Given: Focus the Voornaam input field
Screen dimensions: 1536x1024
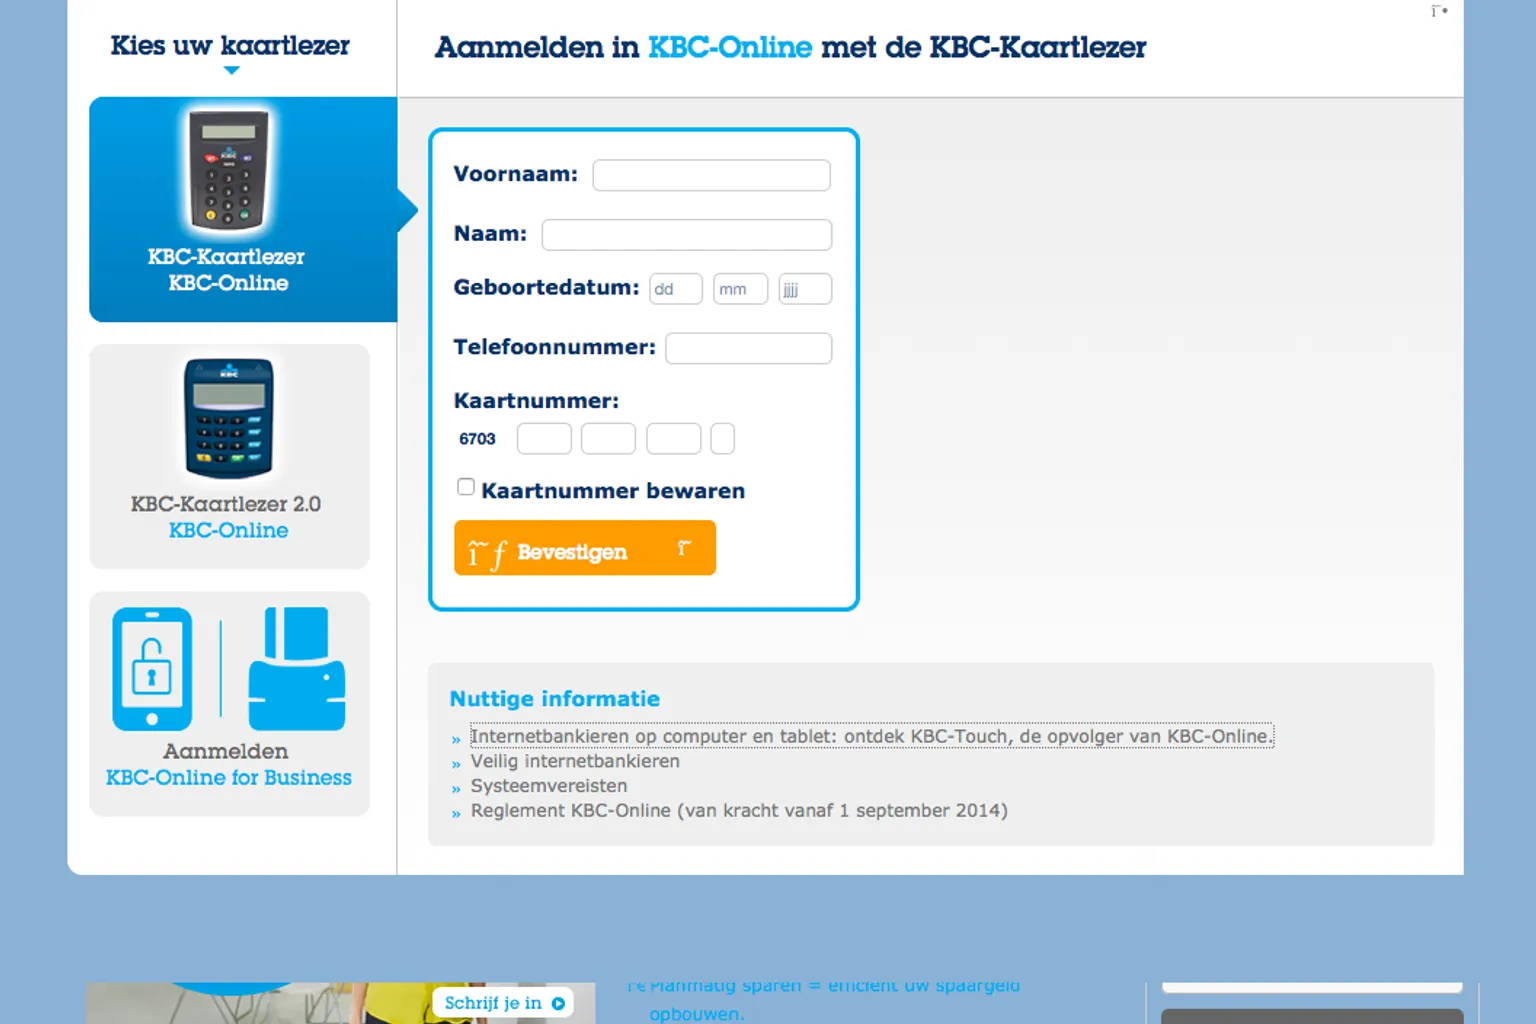Looking at the screenshot, I should point(711,175).
